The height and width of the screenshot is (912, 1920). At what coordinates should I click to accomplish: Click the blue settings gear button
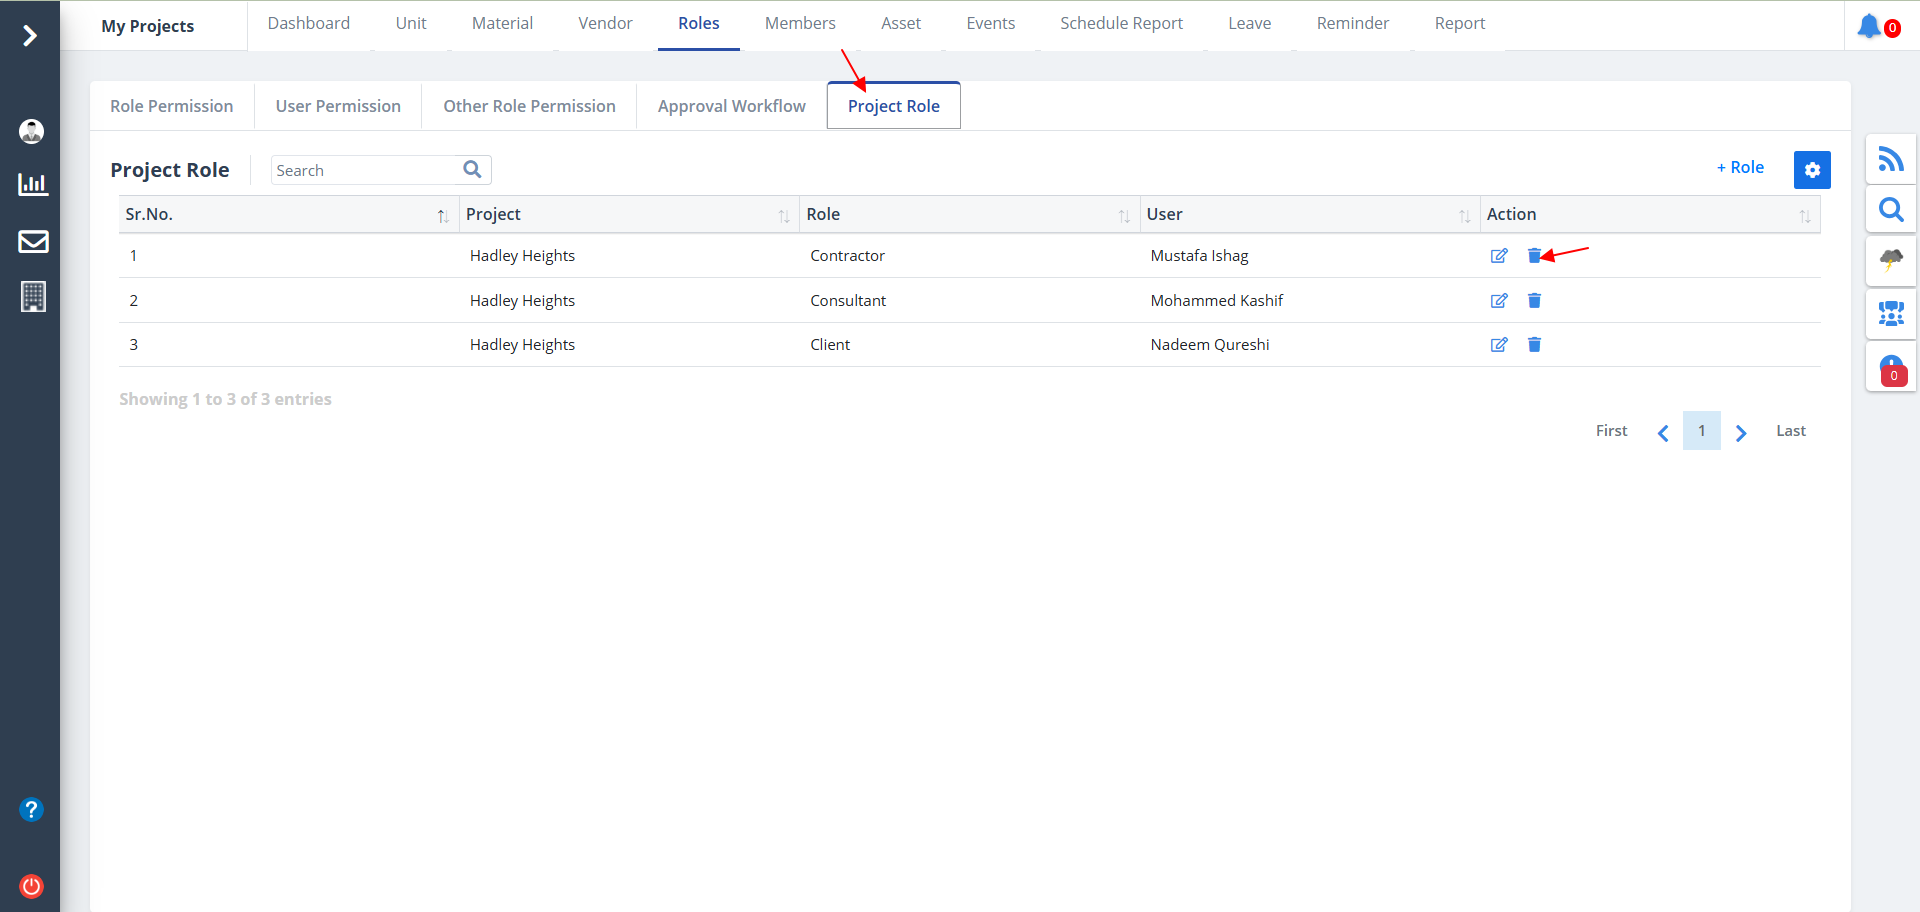pyautogui.click(x=1811, y=170)
